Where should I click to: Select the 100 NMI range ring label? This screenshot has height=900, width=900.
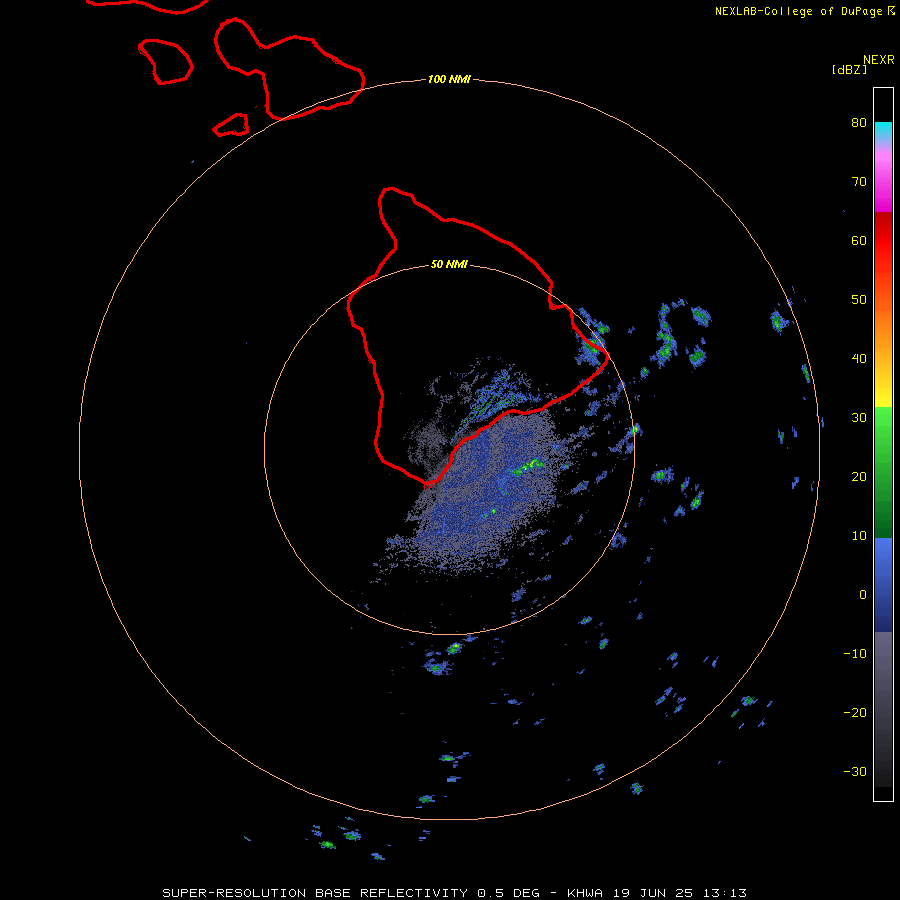(x=449, y=79)
